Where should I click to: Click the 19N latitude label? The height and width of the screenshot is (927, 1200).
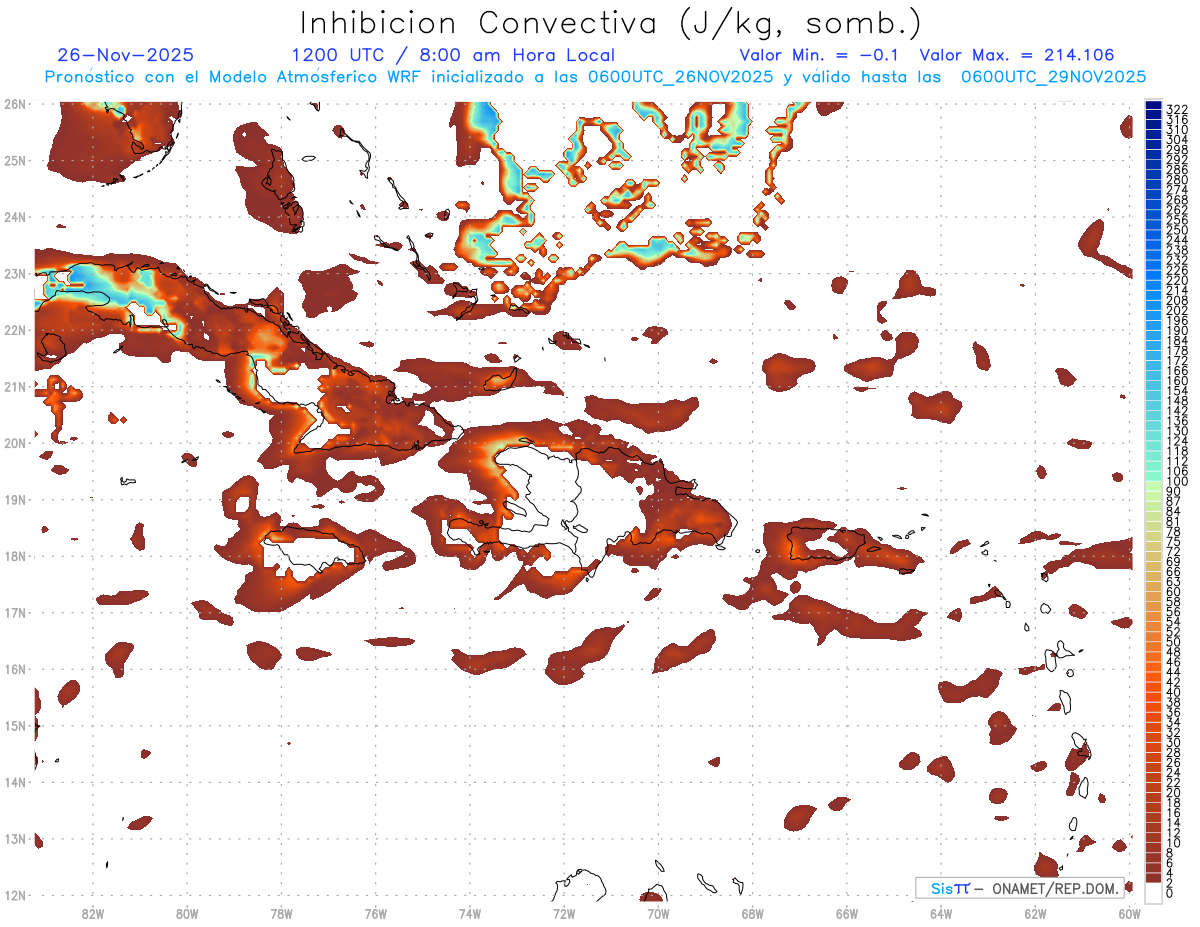[15, 499]
